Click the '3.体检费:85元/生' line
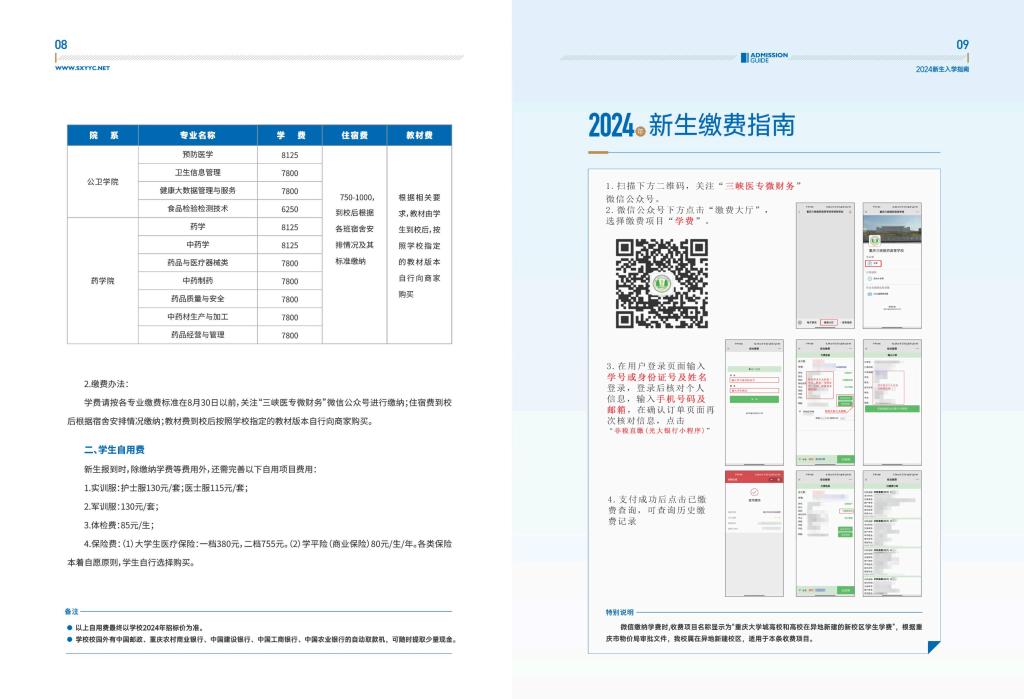Image resolution: width=1024 pixels, height=699 pixels. pos(119,525)
